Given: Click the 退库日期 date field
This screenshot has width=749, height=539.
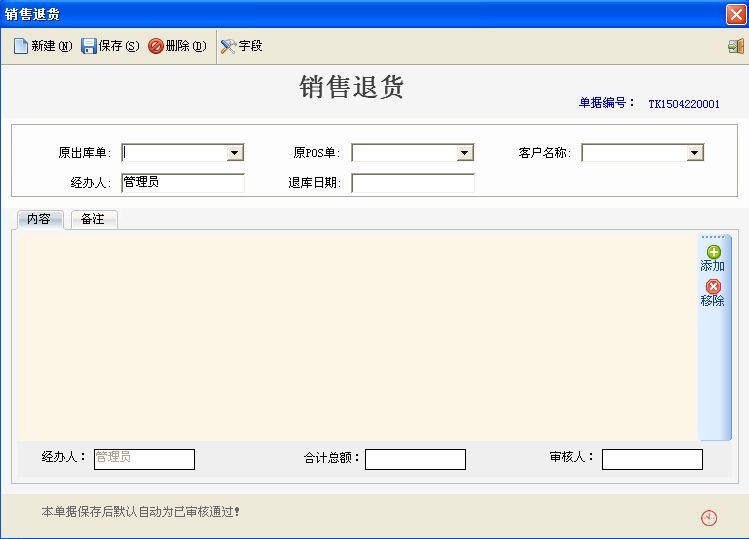Looking at the screenshot, I should 413,183.
